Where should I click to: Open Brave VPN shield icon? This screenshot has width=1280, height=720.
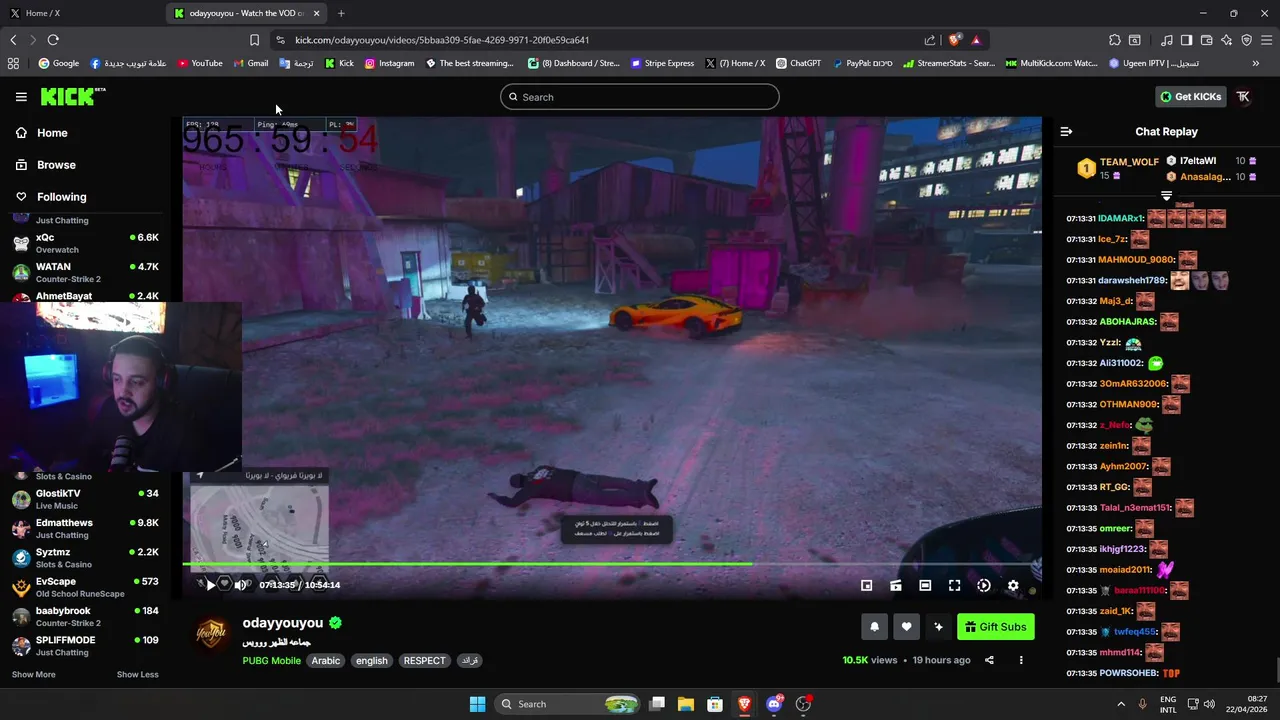(x=1246, y=40)
